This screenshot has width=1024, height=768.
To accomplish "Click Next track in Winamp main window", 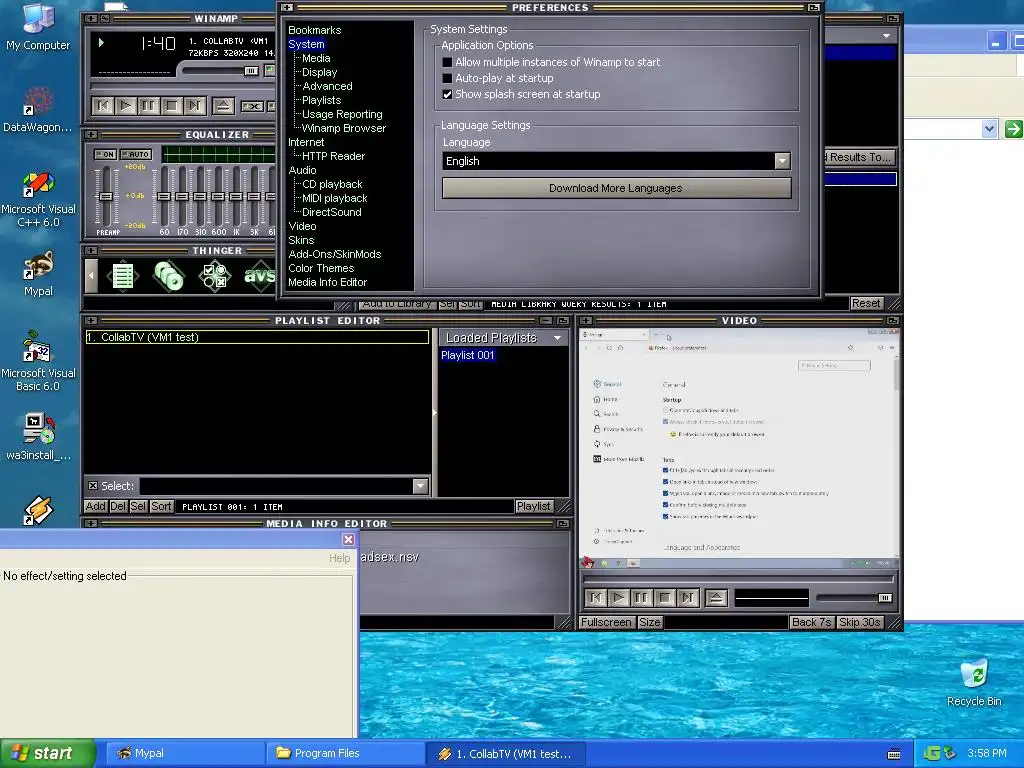I will click(195, 106).
